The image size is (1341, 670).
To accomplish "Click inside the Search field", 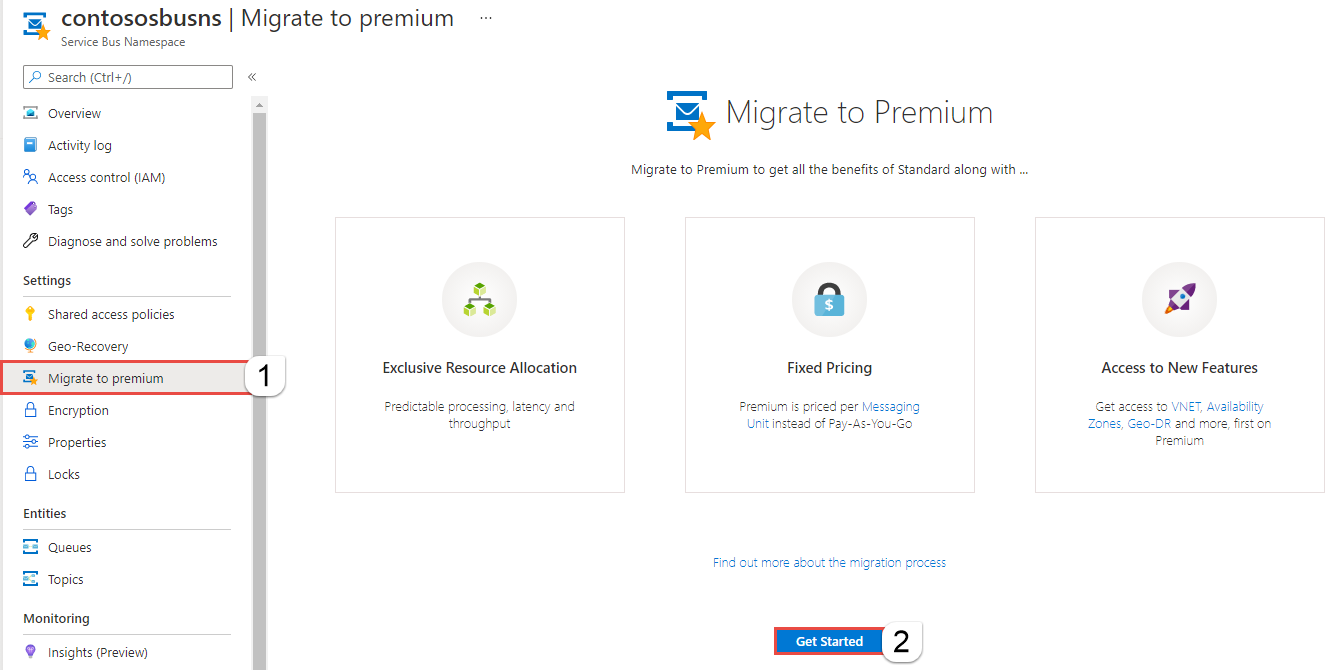I will 127,76.
